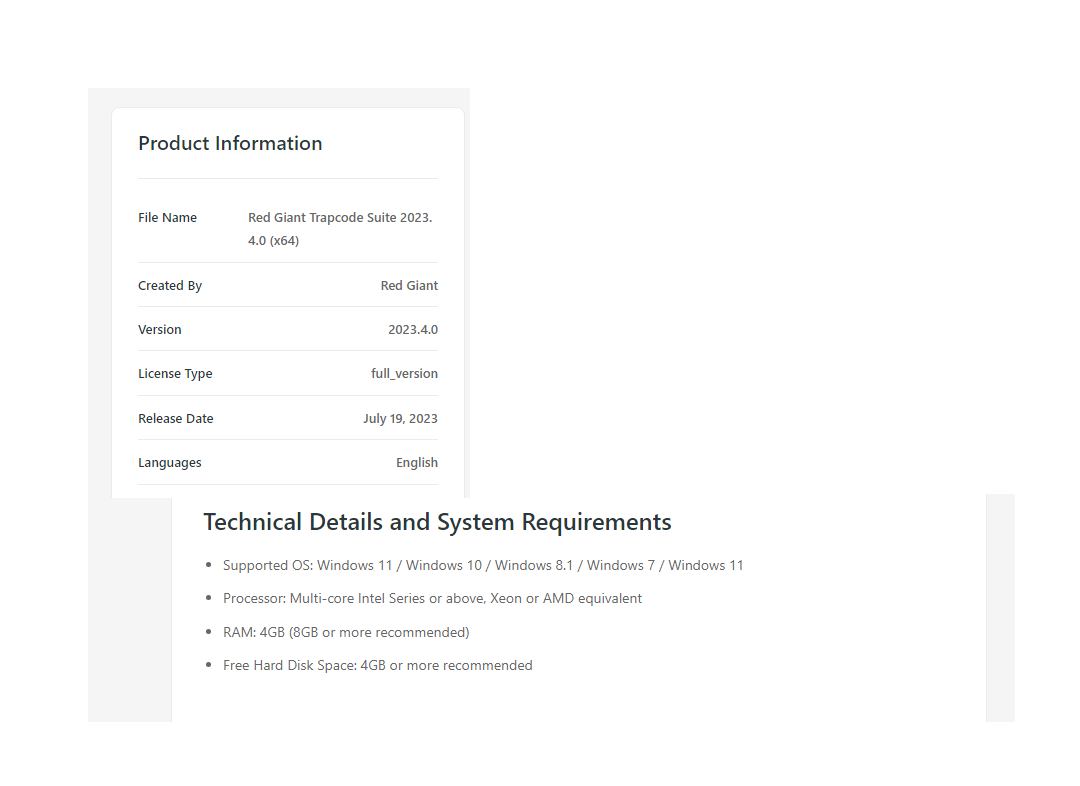Select the 2023.4.0 version number

click(x=412, y=330)
